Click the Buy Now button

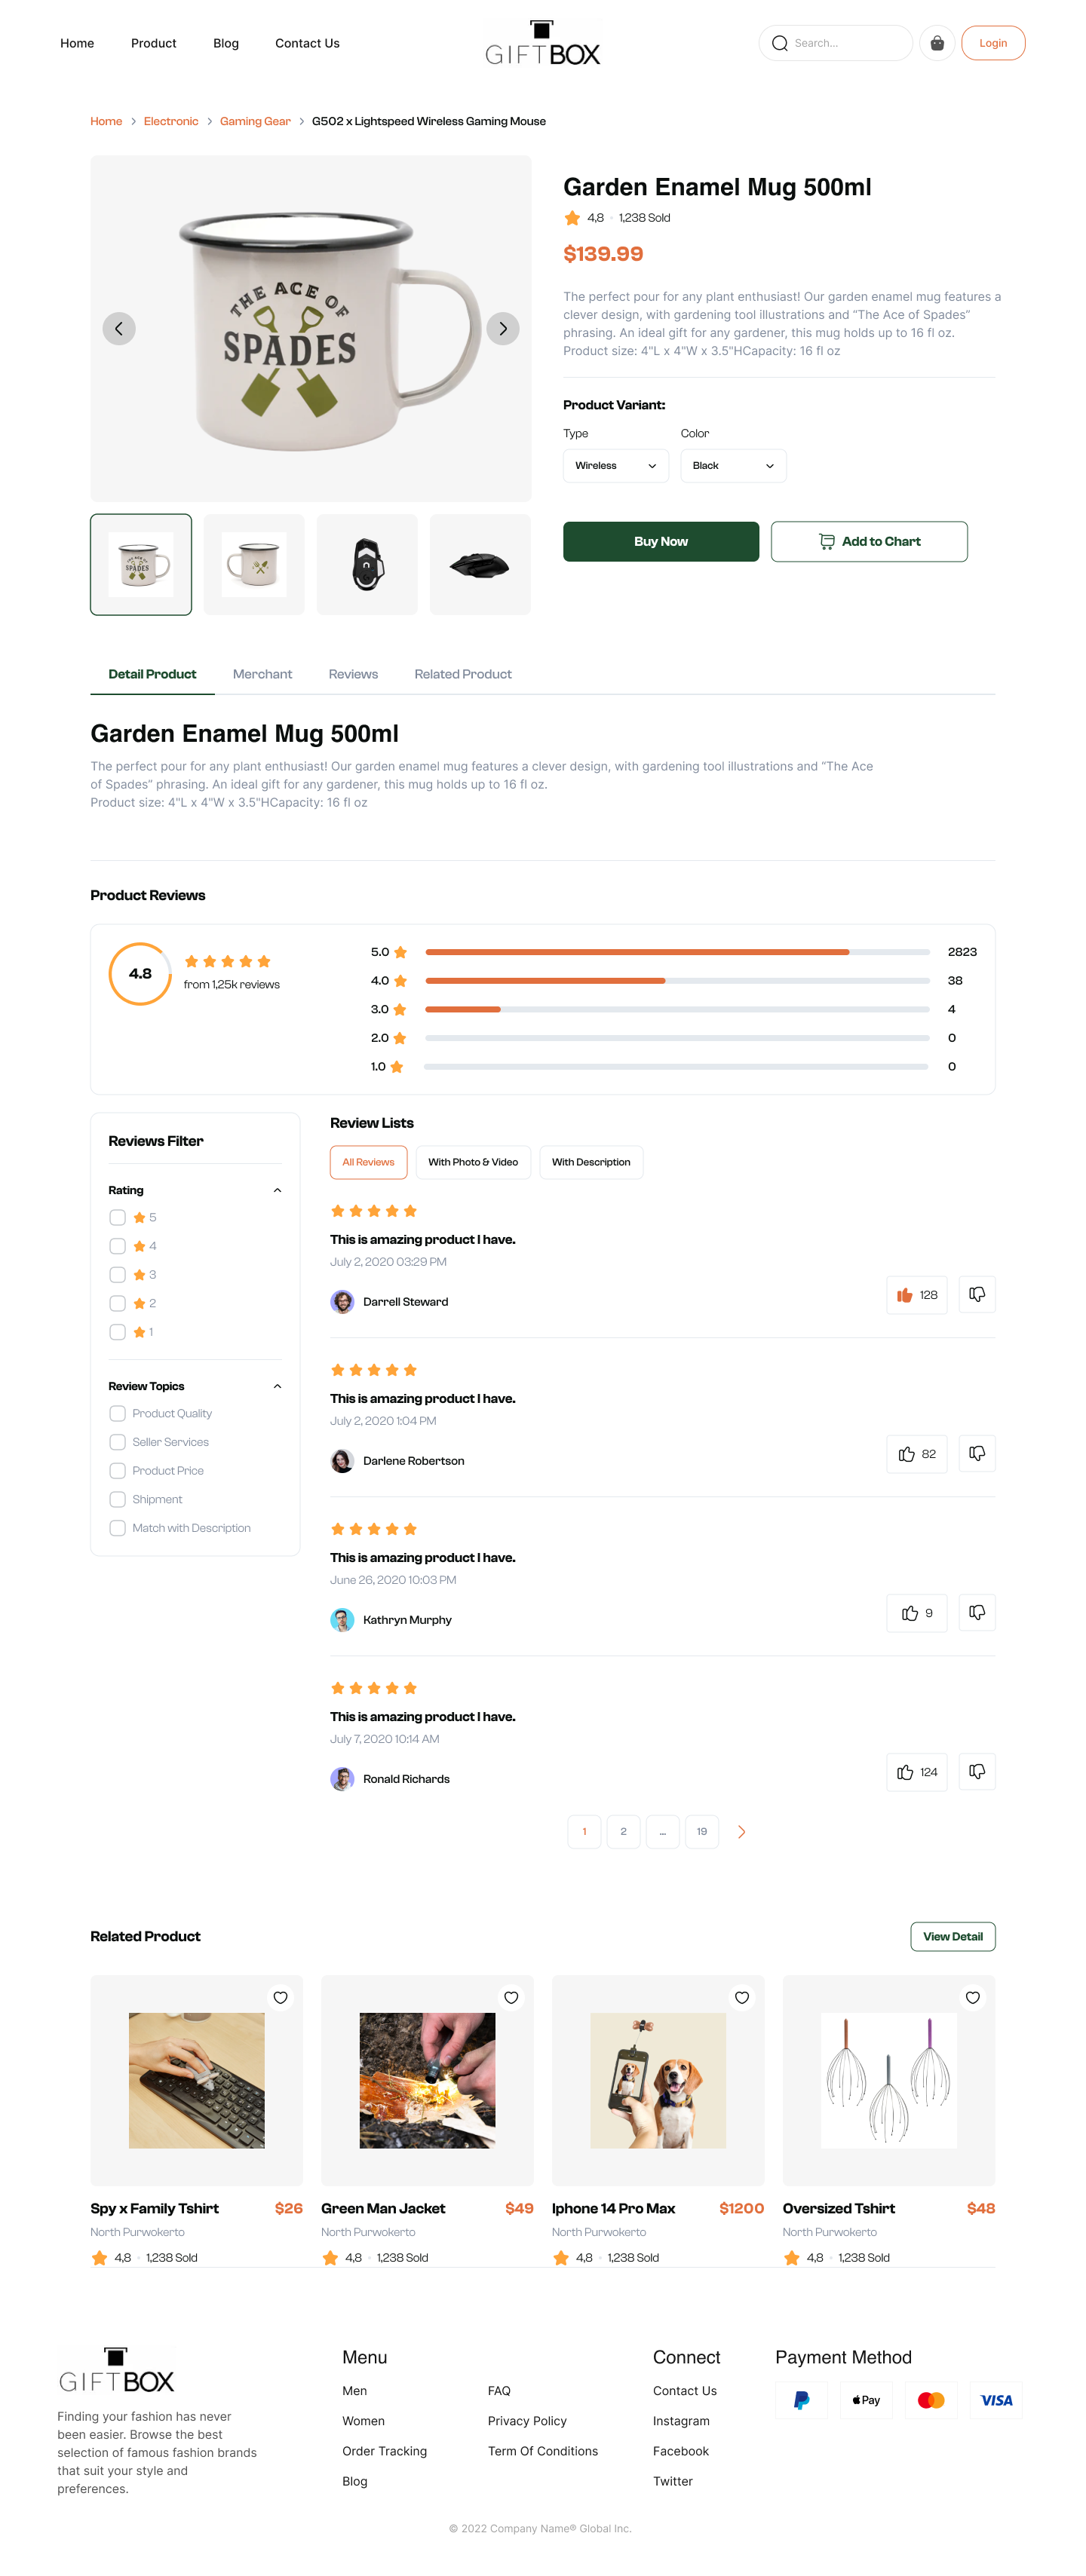660,542
